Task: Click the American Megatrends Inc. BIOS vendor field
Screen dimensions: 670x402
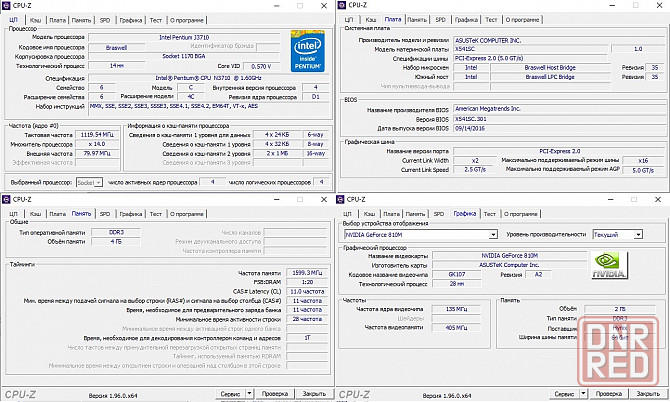Action: tap(558, 109)
